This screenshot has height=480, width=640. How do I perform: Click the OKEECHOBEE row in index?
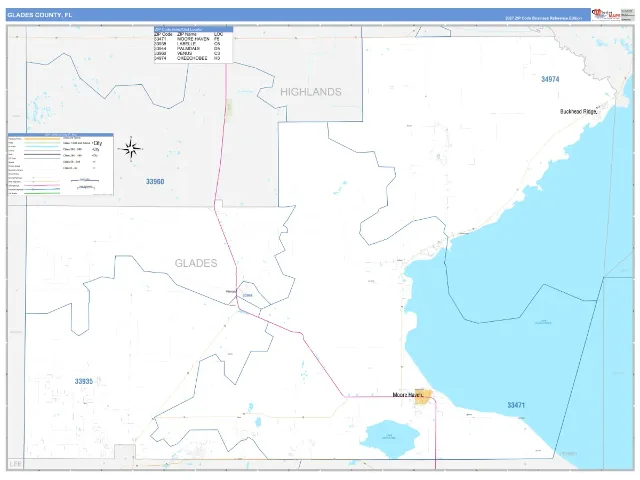click(188, 58)
